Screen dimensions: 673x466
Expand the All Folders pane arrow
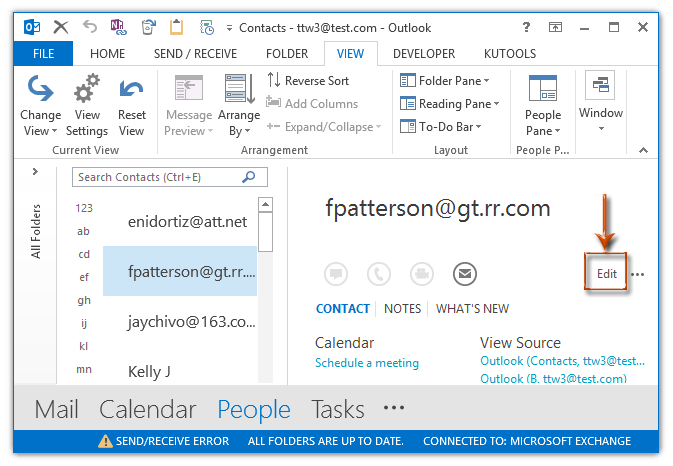pos(35,172)
